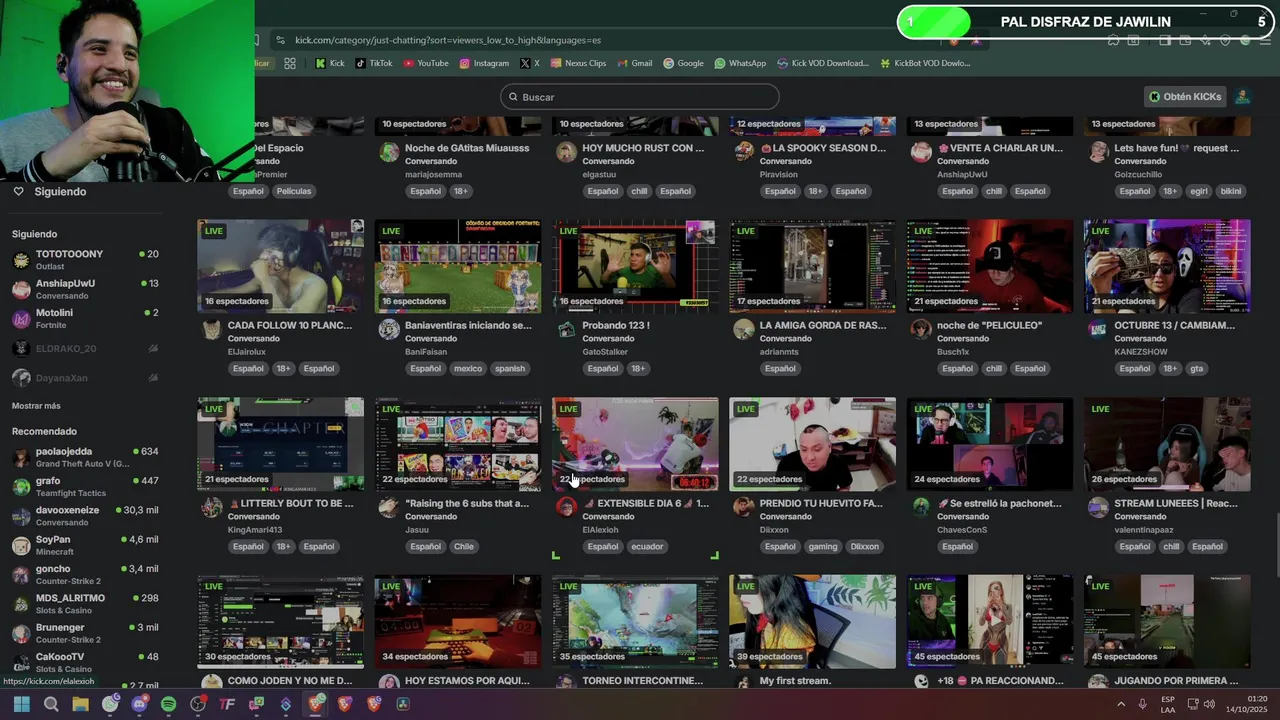Open the Gmail bookmark

[634, 63]
